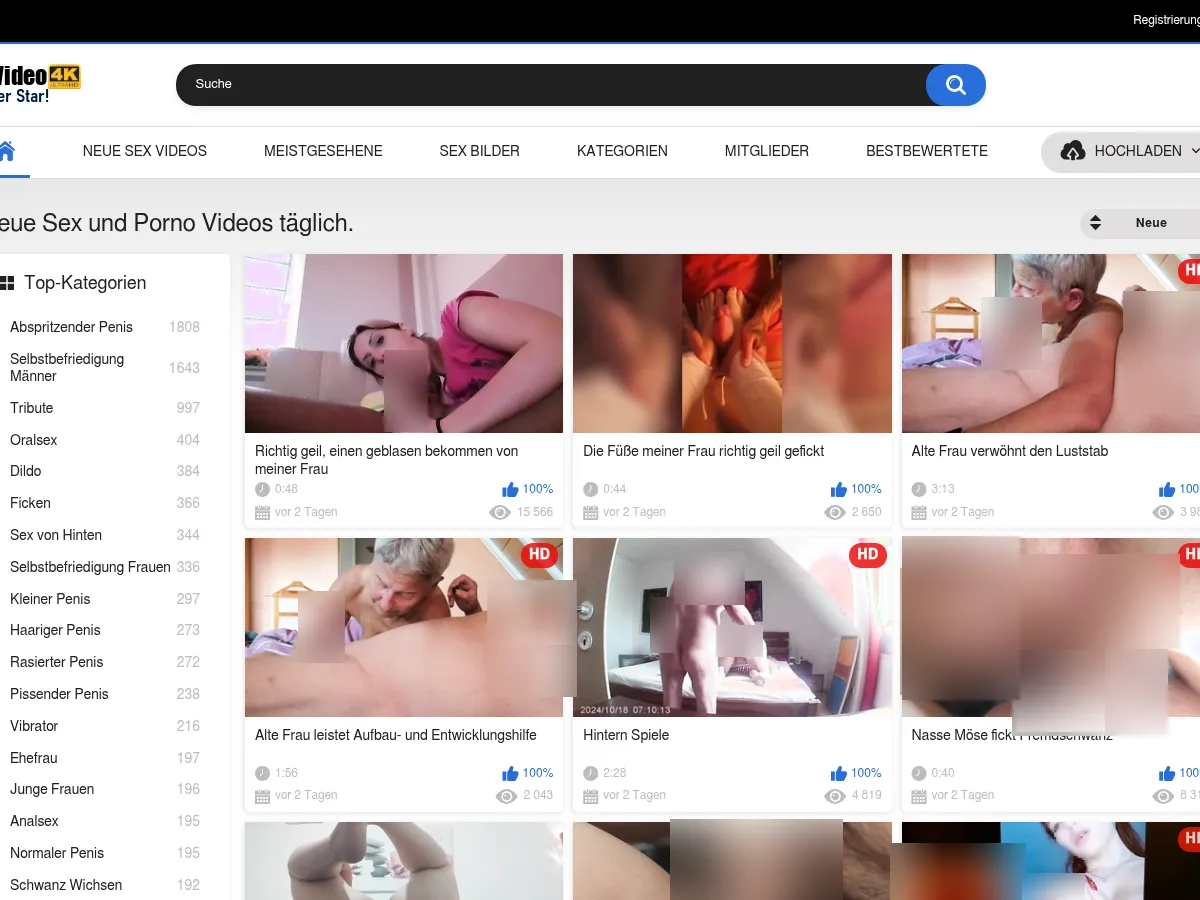Open the Hintern Spiele video thumbnail
Viewport: 1200px width, 900px height.
732,627
